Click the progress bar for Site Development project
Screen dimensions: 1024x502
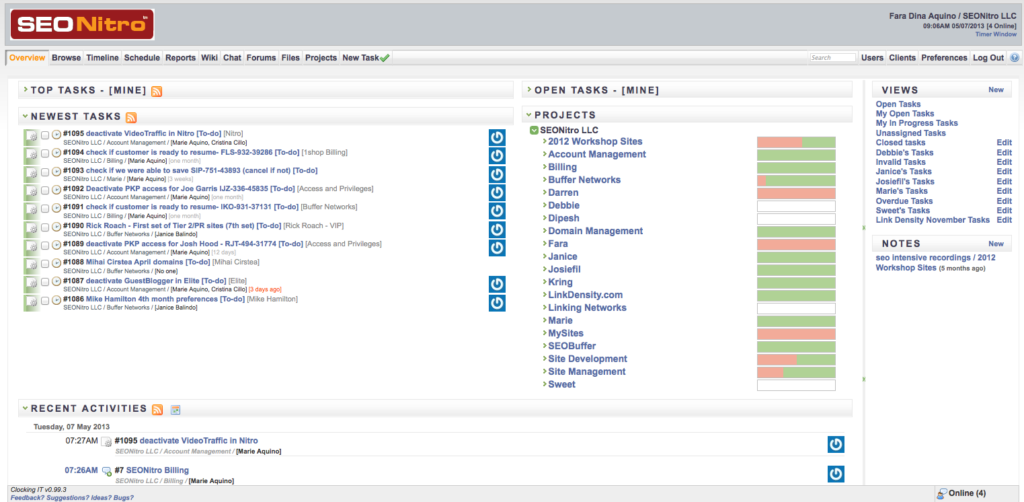796,359
